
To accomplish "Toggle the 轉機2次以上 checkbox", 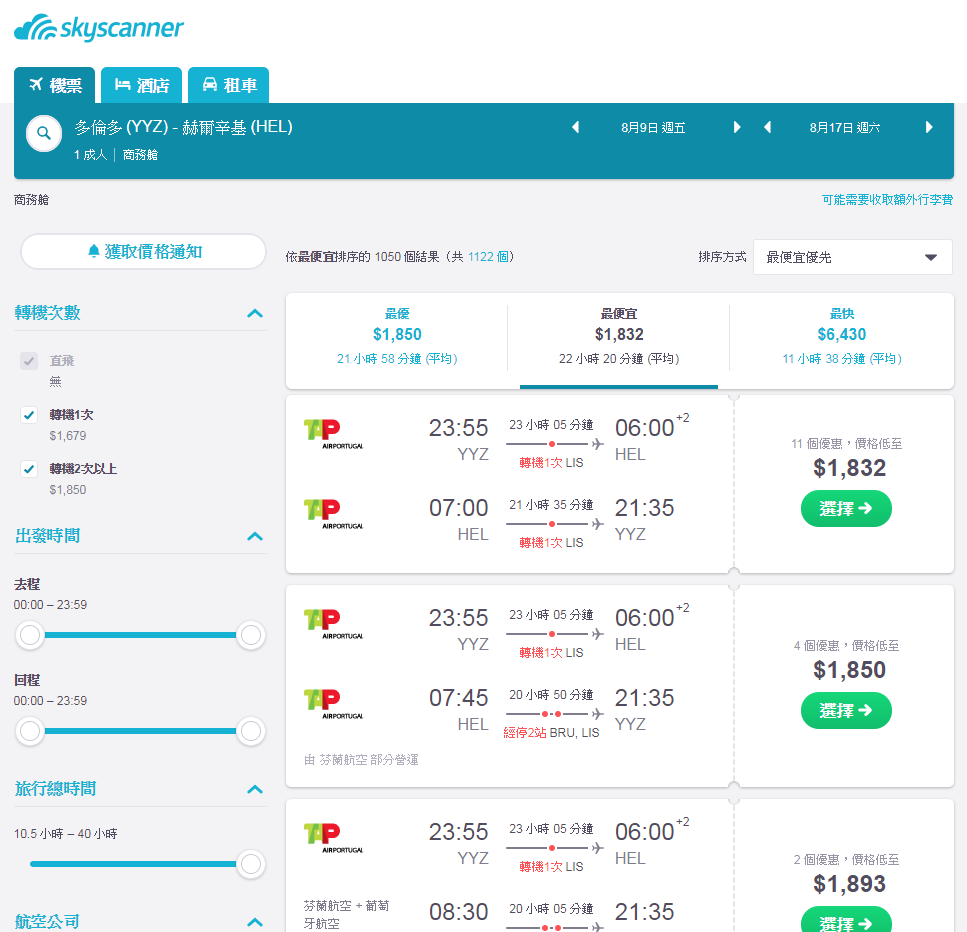I will click(29, 469).
